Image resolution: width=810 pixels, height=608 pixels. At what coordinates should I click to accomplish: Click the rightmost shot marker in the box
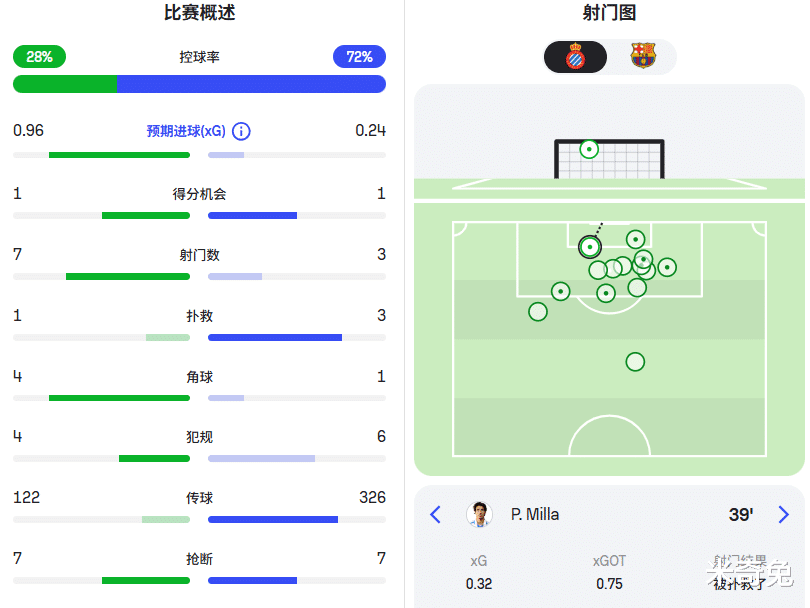tap(667, 267)
